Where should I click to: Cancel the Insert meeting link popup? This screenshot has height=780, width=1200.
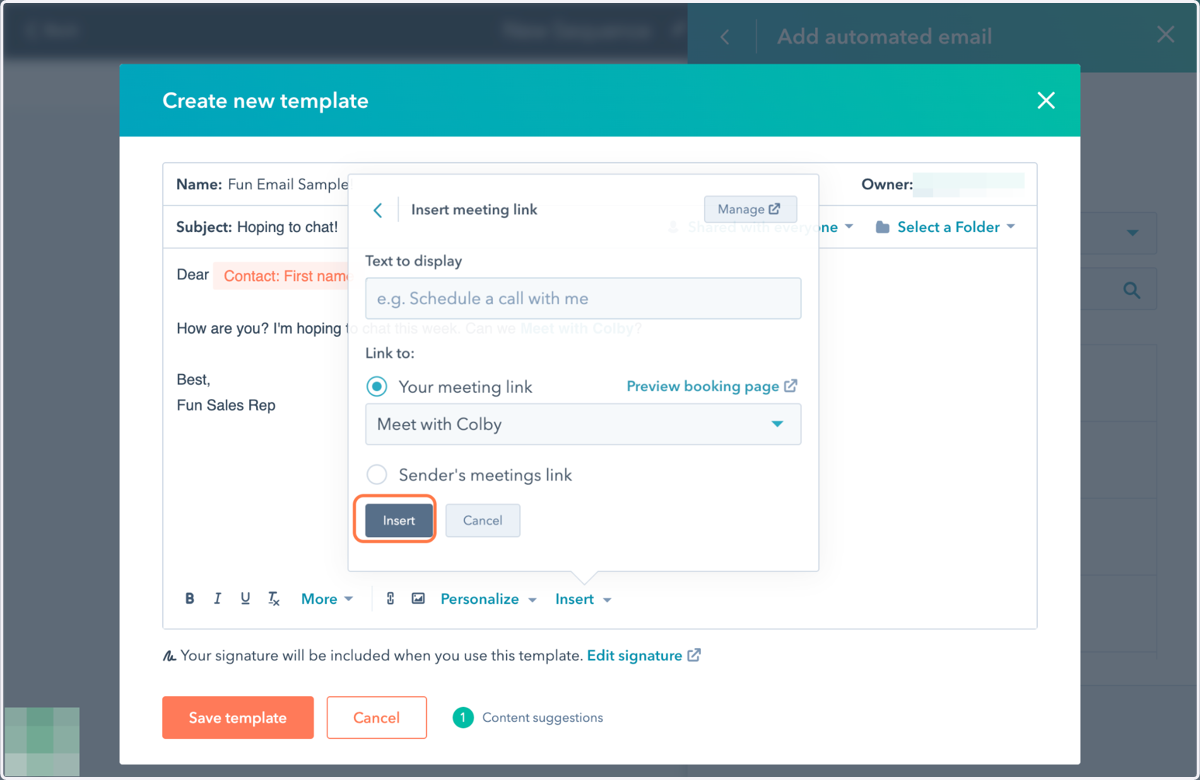pyautogui.click(x=482, y=520)
